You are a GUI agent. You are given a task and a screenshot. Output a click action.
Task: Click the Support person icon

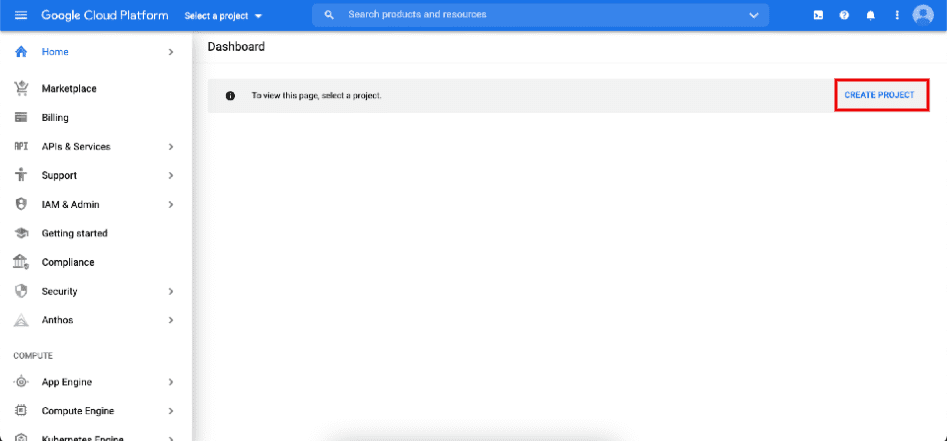point(21,175)
